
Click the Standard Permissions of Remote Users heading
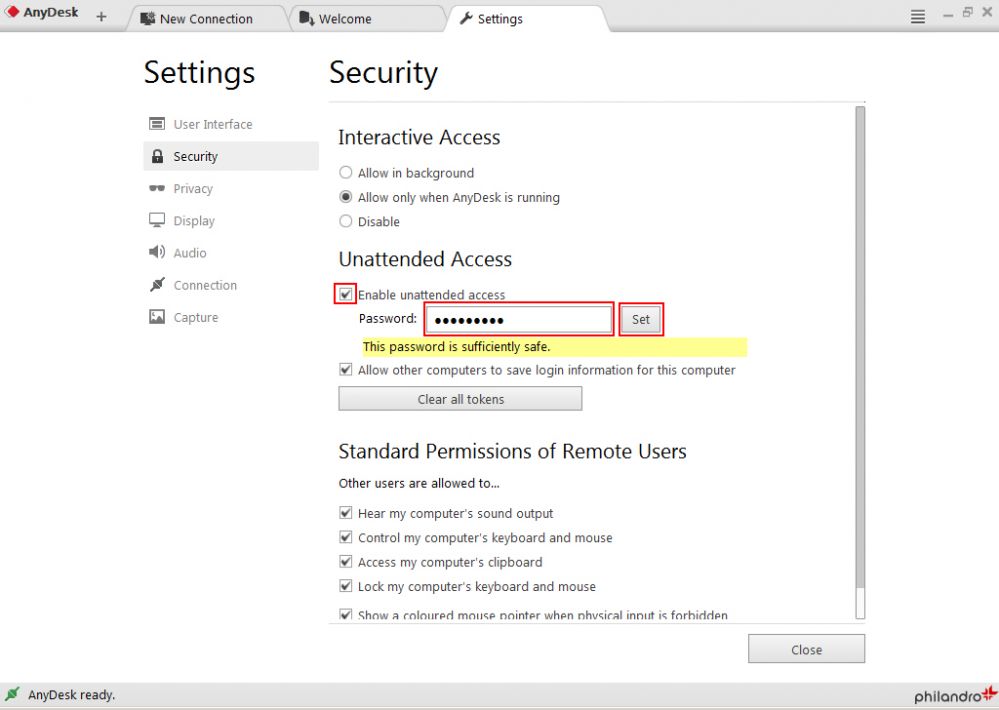pos(512,451)
